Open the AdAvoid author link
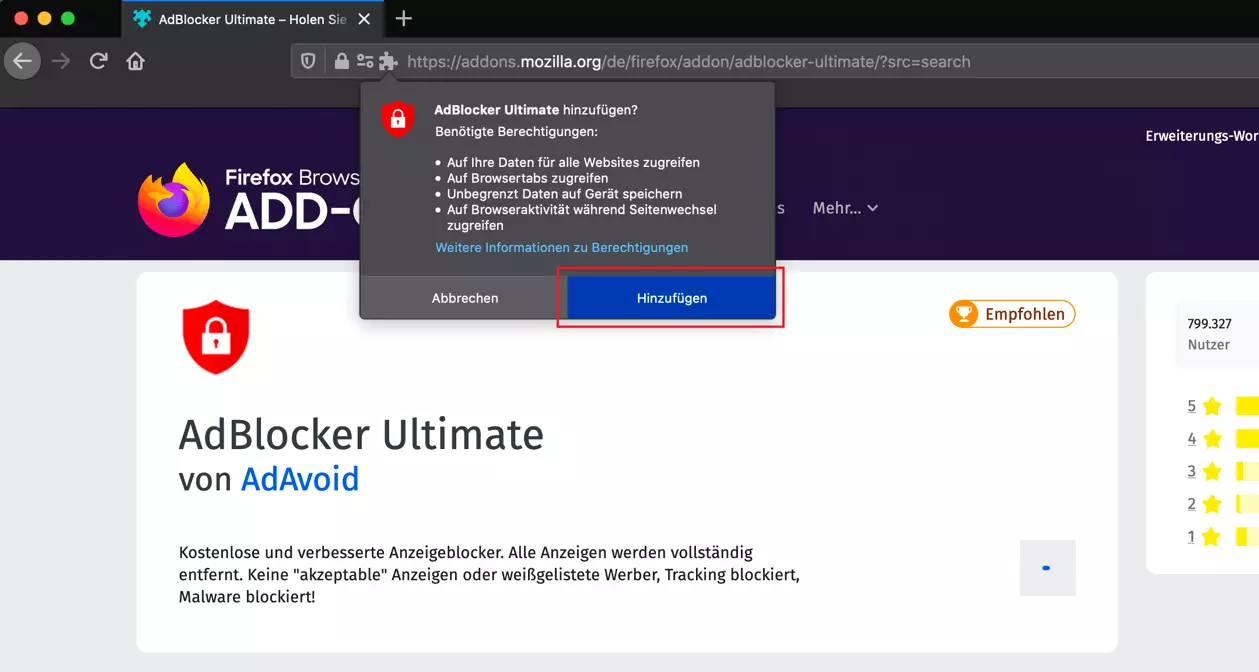The height and width of the screenshot is (672, 1259). [x=300, y=479]
